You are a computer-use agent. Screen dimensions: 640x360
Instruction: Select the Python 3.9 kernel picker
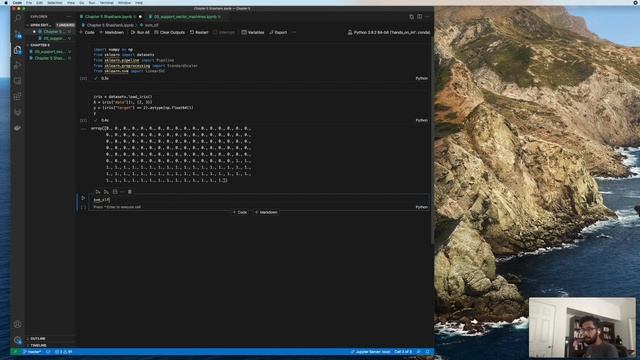(389, 32)
